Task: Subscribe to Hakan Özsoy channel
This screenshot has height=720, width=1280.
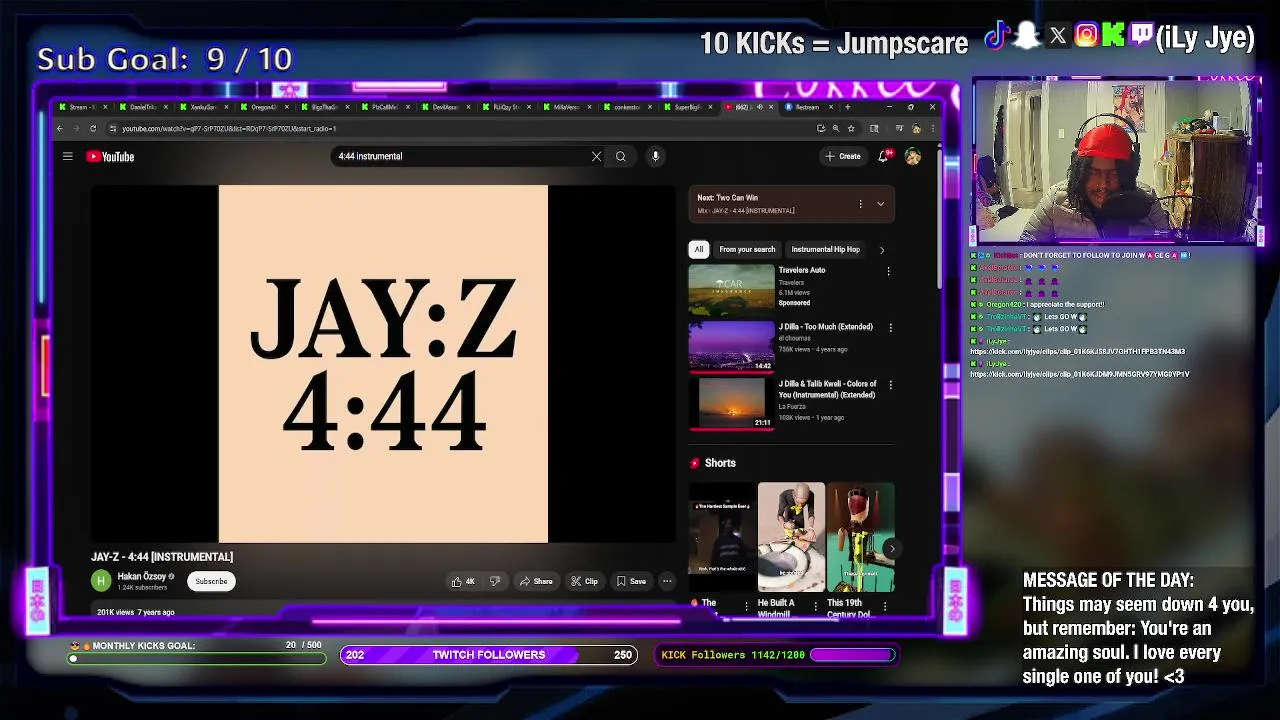Action: point(211,581)
